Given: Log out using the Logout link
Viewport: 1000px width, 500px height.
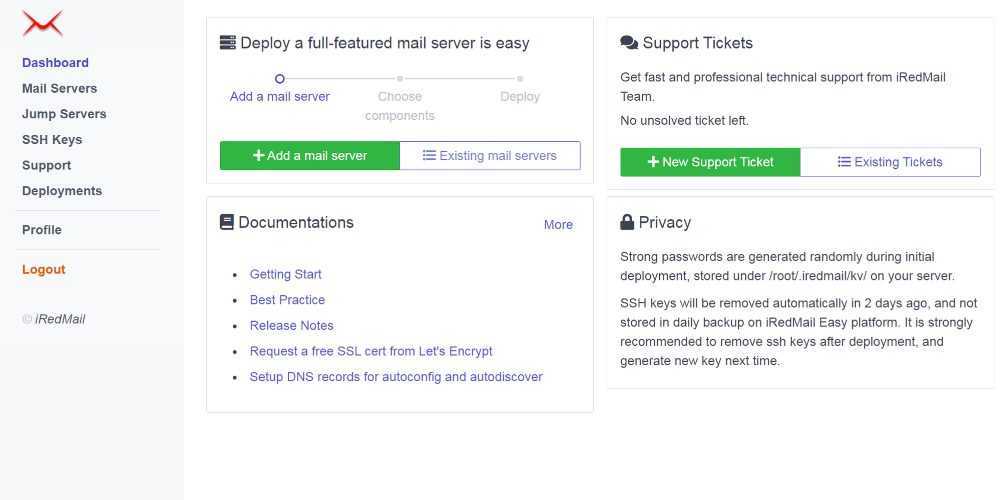Looking at the screenshot, I should tap(44, 270).
